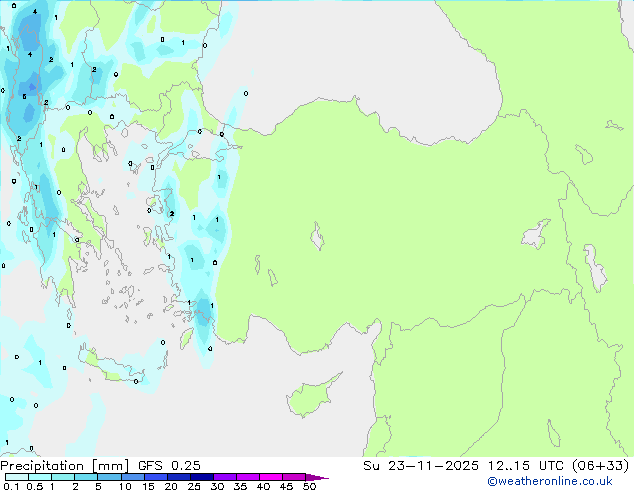The width and height of the screenshot is (634, 490).
Task: Click the '30' legend scale label
Action: click(217, 486)
